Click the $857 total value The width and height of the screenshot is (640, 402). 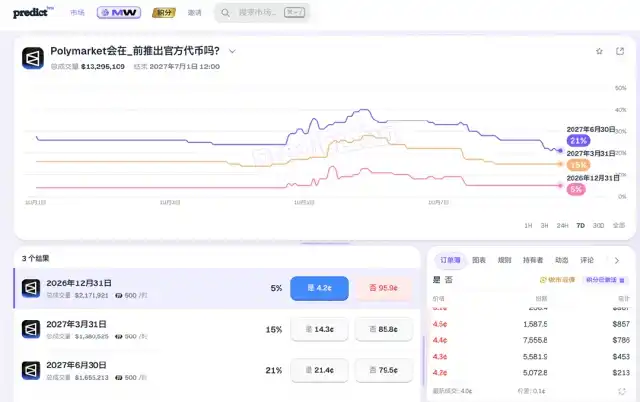click(621, 324)
